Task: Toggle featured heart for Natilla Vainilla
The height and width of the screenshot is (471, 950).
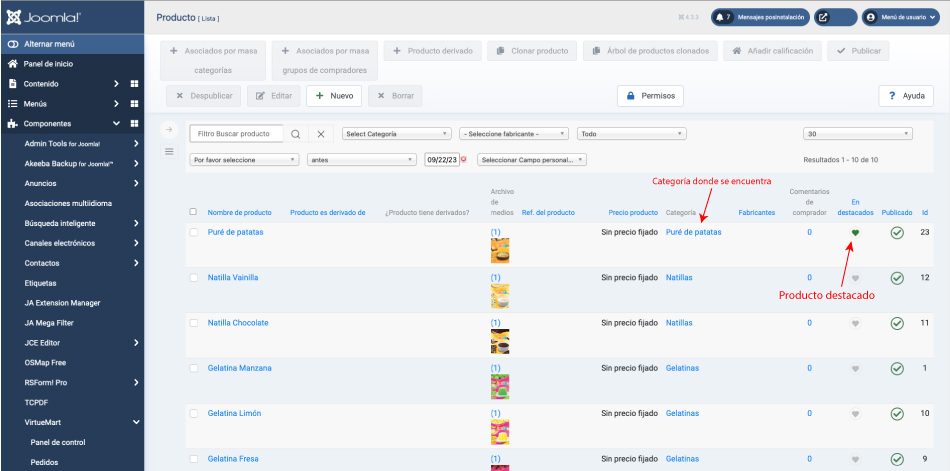Action: point(855,278)
